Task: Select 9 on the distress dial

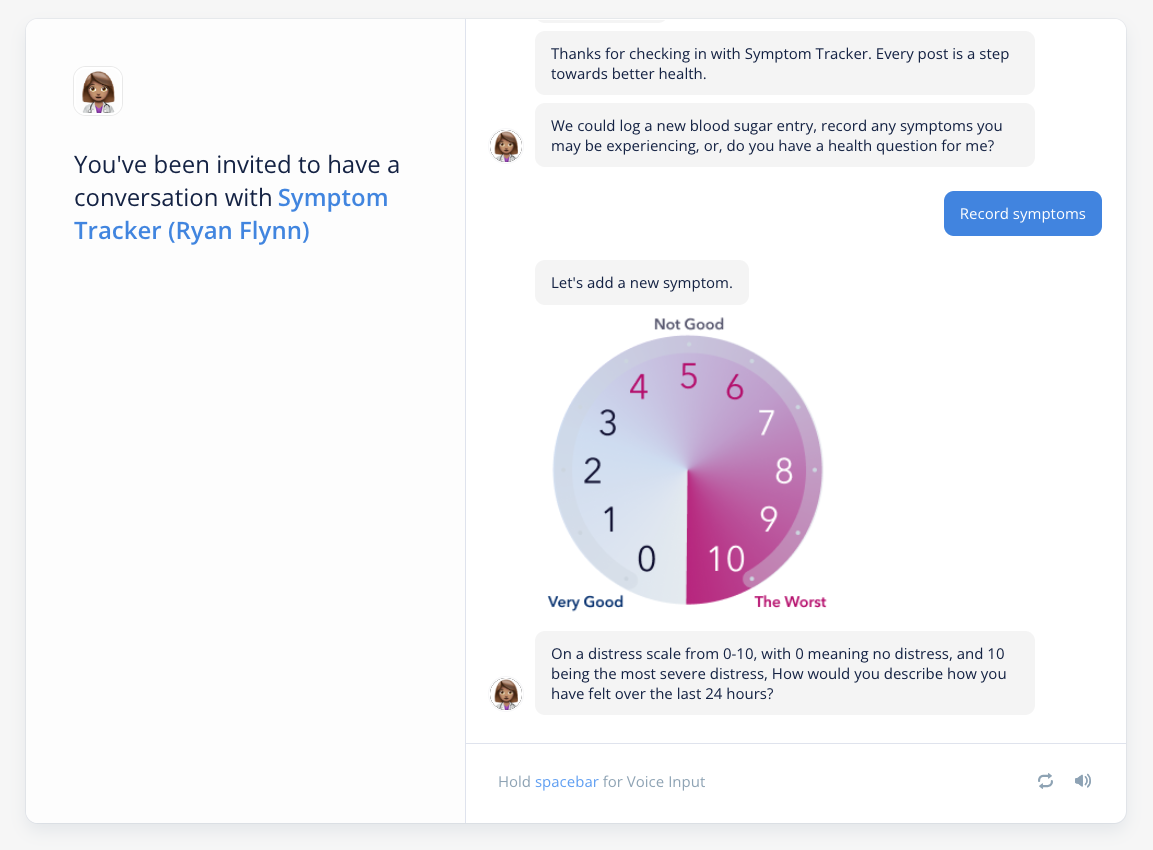Action: tap(768, 519)
